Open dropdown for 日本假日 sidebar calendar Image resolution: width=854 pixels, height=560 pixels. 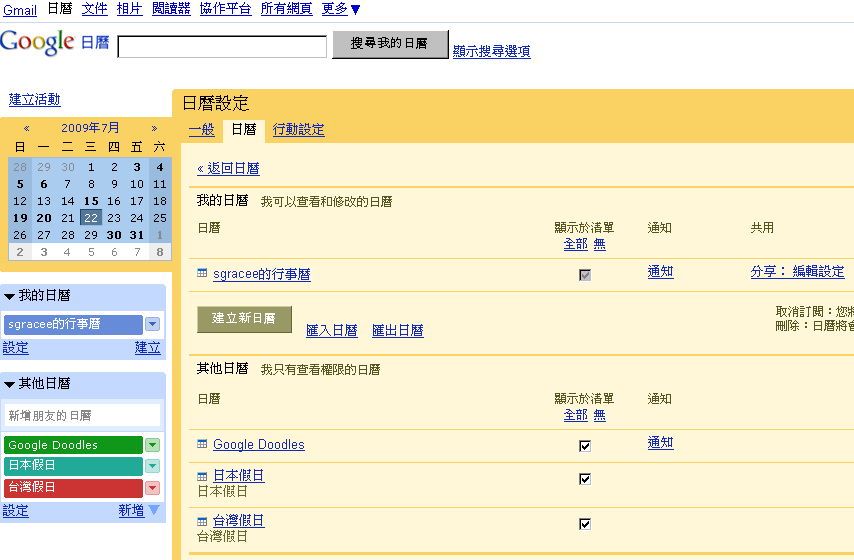coord(152,466)
